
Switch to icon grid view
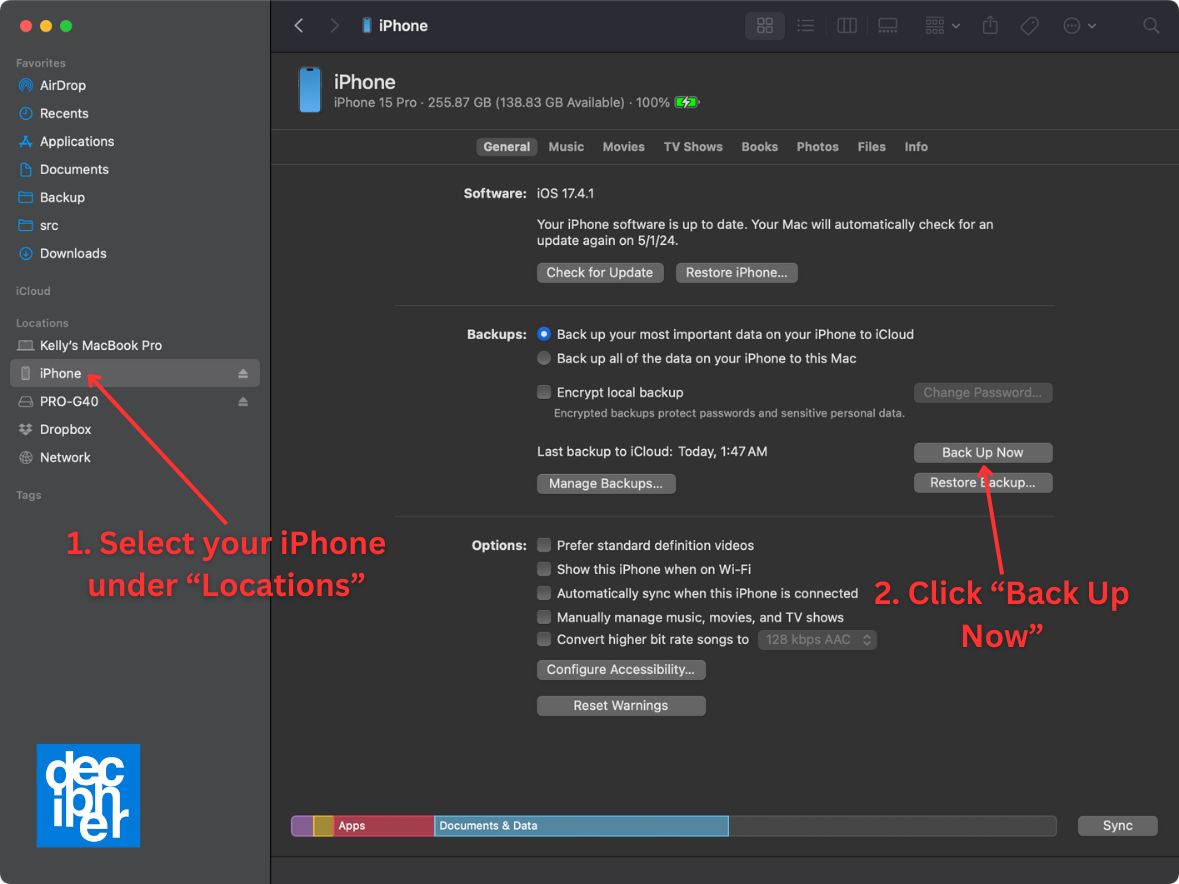[765, 26]
